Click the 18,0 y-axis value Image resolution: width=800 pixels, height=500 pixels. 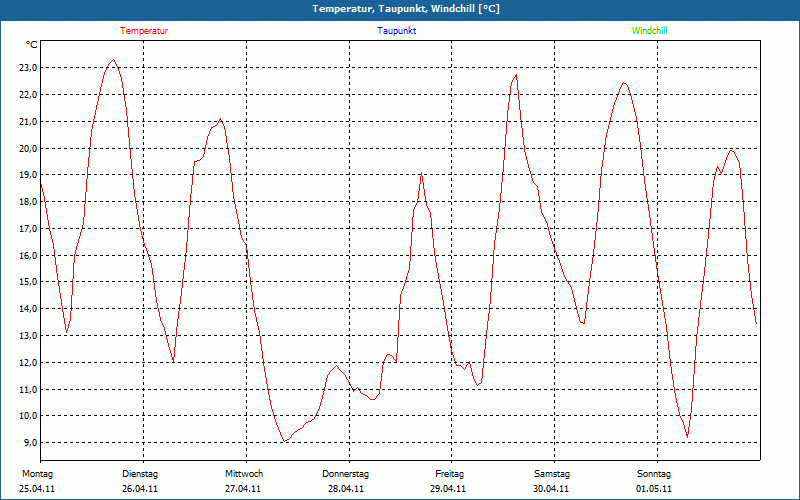click(x=29, y=202)
